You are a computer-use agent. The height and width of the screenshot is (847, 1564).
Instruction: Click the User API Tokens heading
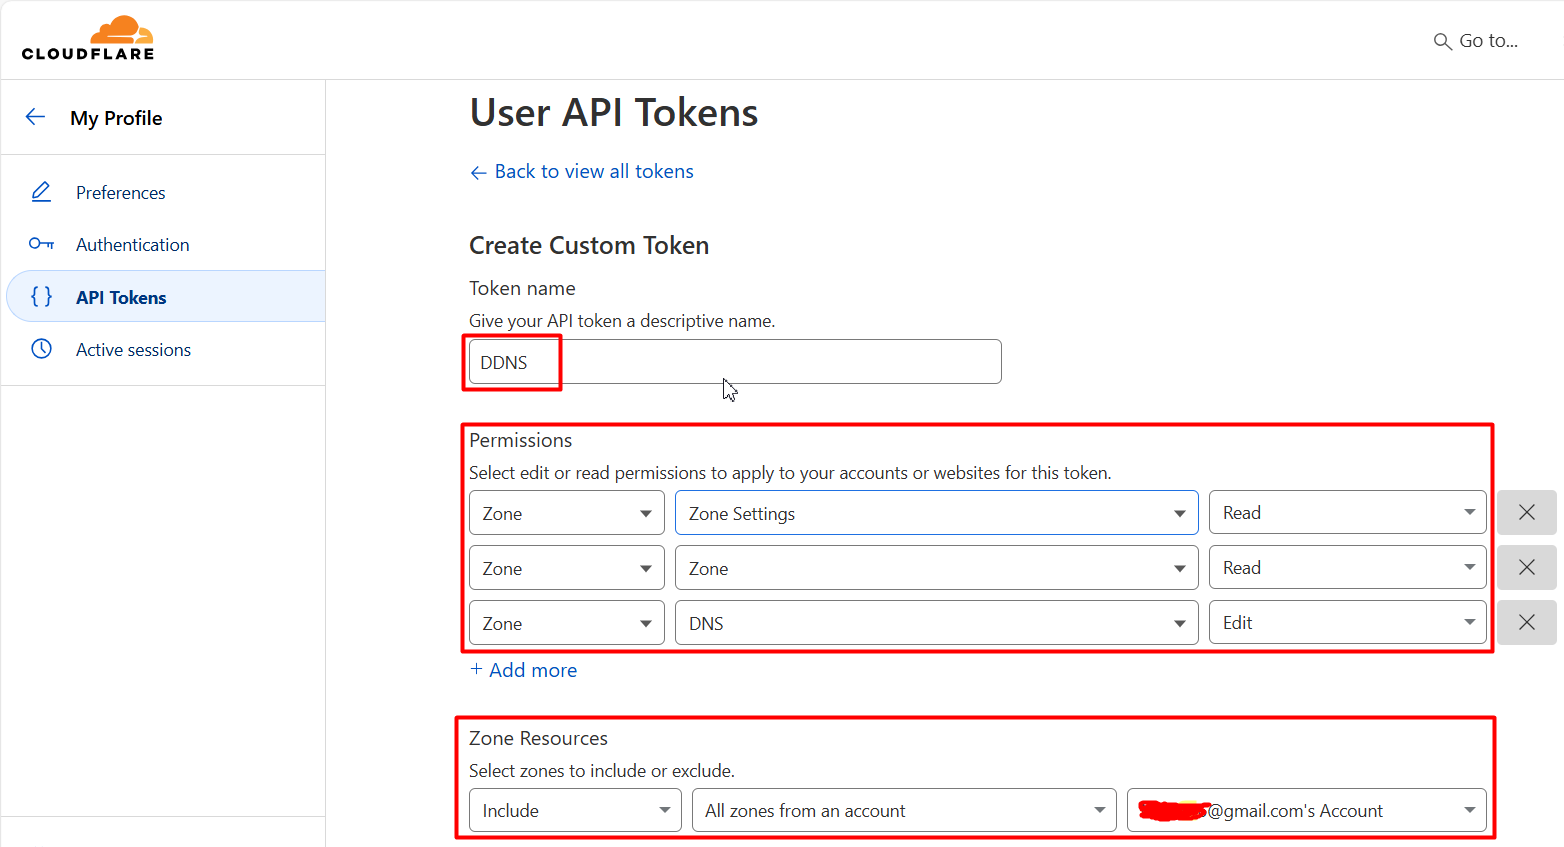pyautogui.click(x=614, y=113)
